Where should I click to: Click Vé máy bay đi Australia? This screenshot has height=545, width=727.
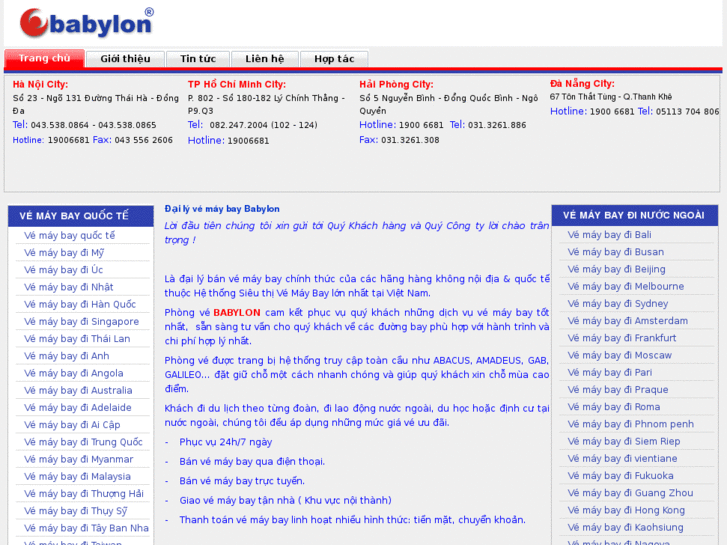78,391
